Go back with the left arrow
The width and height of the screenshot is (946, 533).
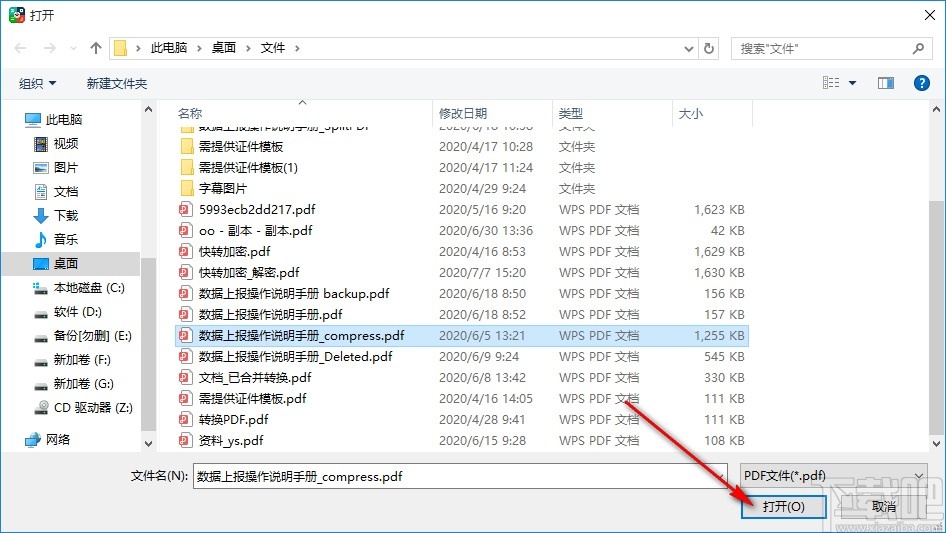[x=20, y=48]
